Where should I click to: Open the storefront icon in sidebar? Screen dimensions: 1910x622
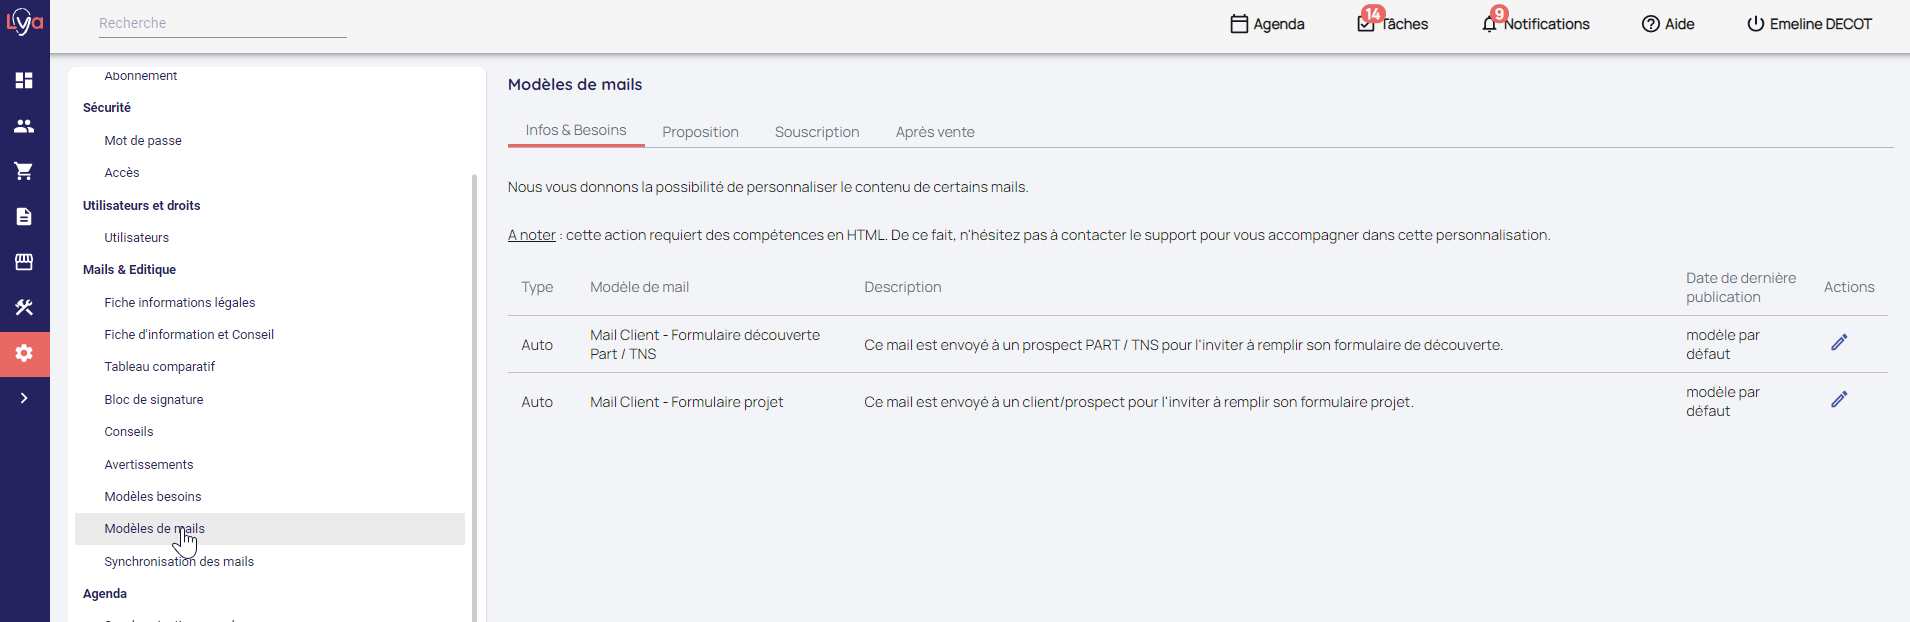click(24, 262)
